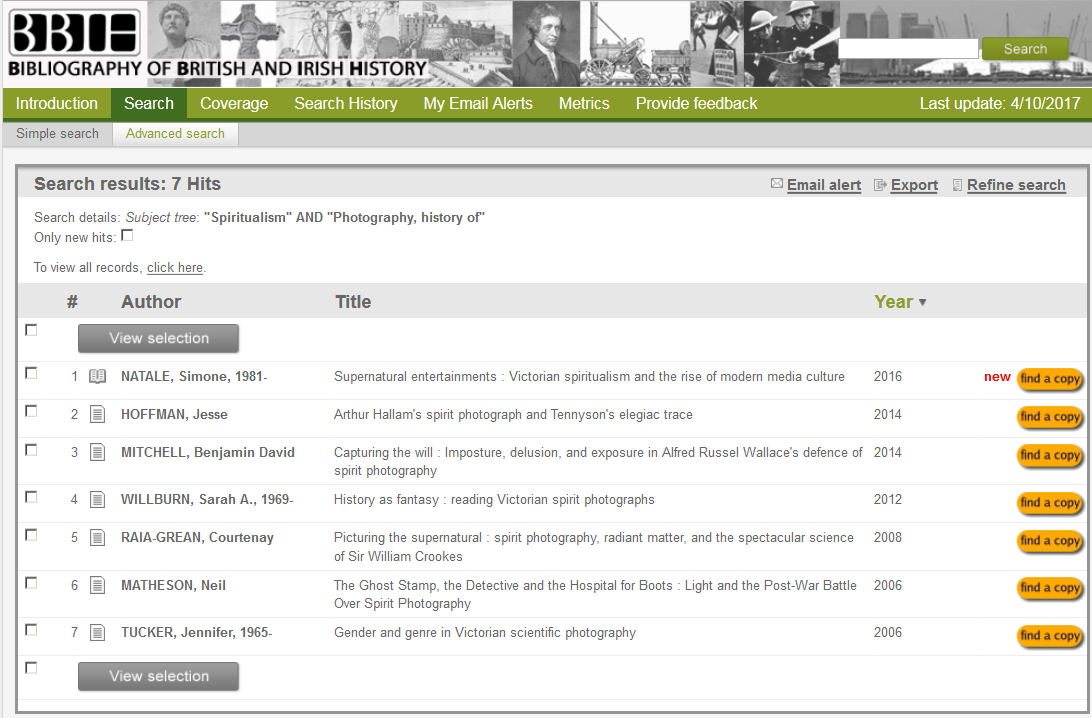Image resolution: width=1092 pixels, height=718 pixels.
Task: Sort results by Year column arrow
Action: coord(922,303)
